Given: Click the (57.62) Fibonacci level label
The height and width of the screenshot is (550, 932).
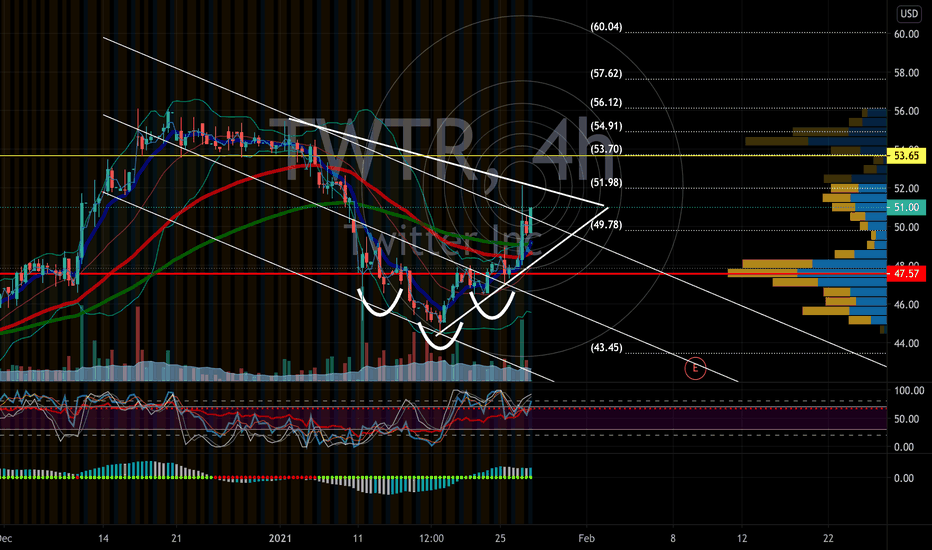Looking at the screenshot, I should pos(606,74).
